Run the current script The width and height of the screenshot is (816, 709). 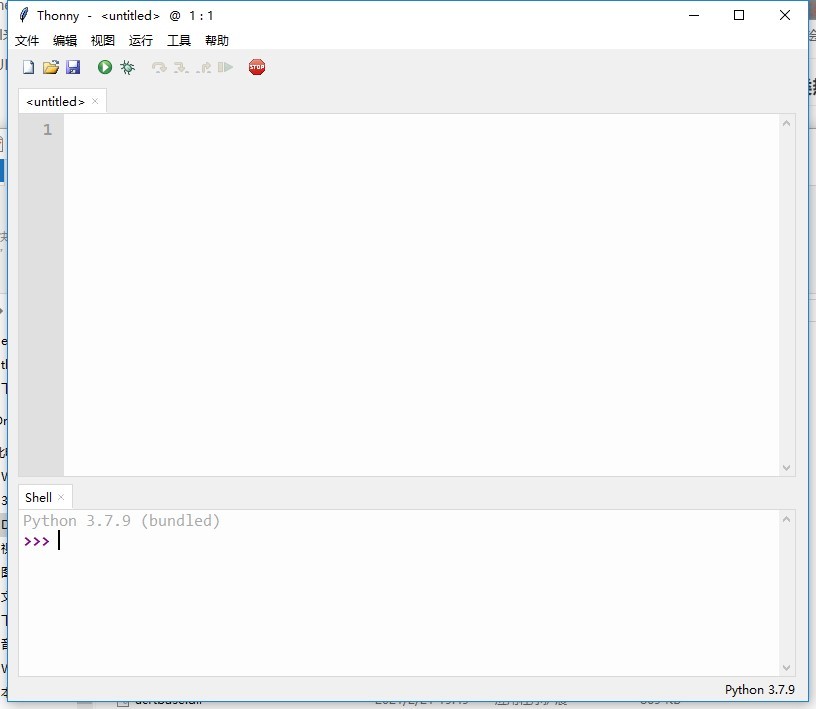104,67
